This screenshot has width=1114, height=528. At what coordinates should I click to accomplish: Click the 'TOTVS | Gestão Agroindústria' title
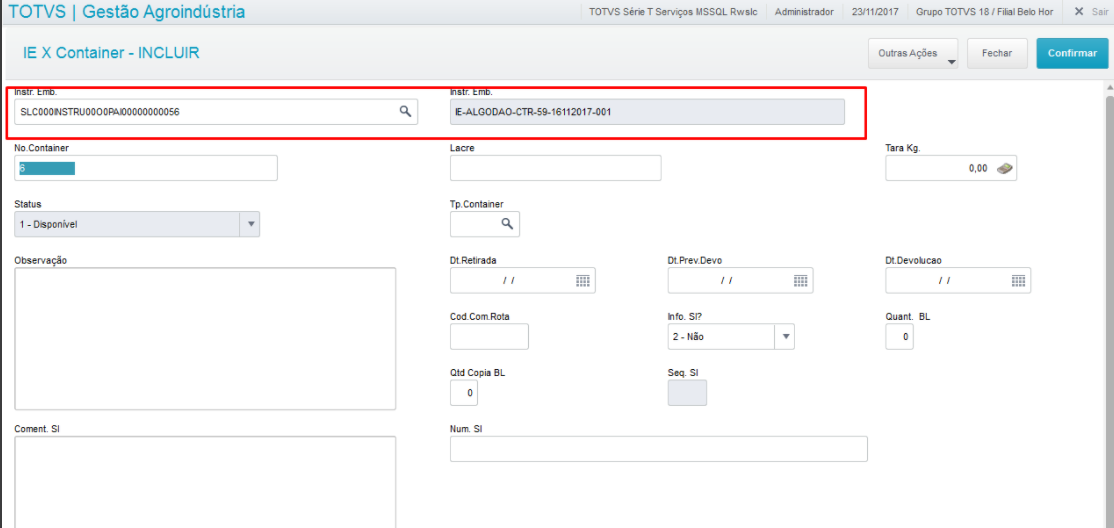click(x=128, y=11)
